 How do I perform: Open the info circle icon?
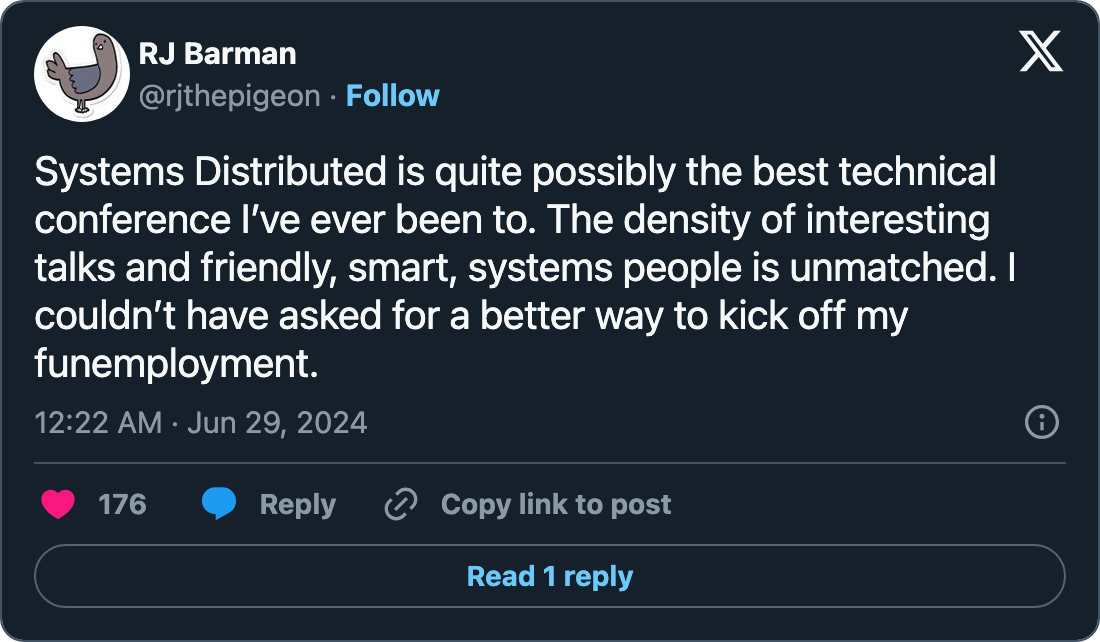click(x=1042, y=422)
